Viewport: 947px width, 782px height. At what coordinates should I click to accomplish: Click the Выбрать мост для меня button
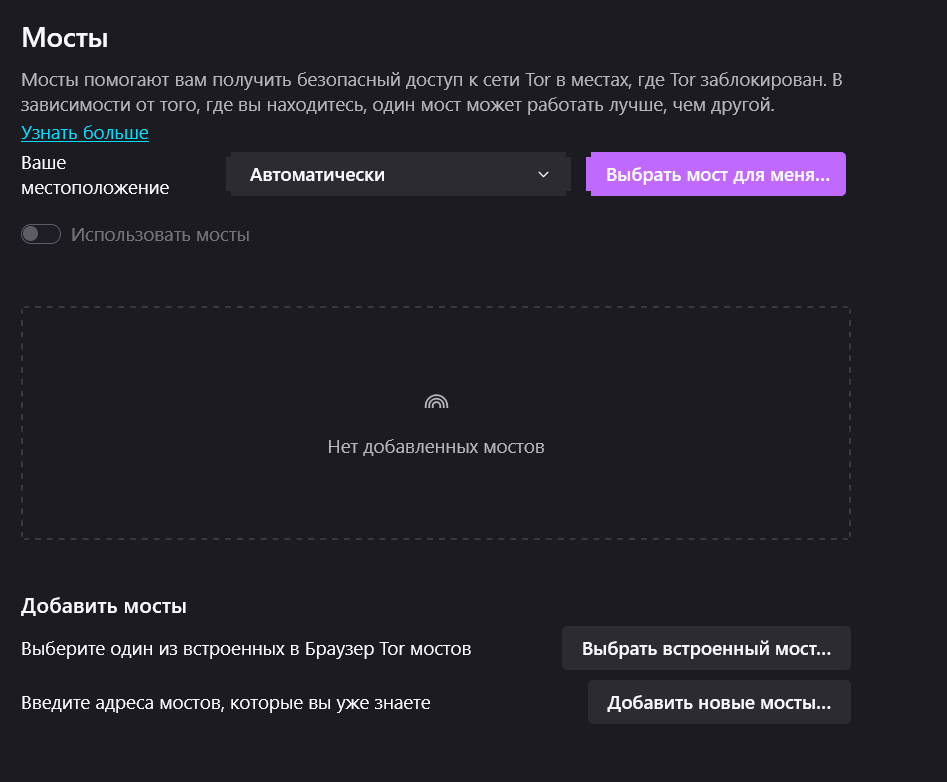[716, 175]
